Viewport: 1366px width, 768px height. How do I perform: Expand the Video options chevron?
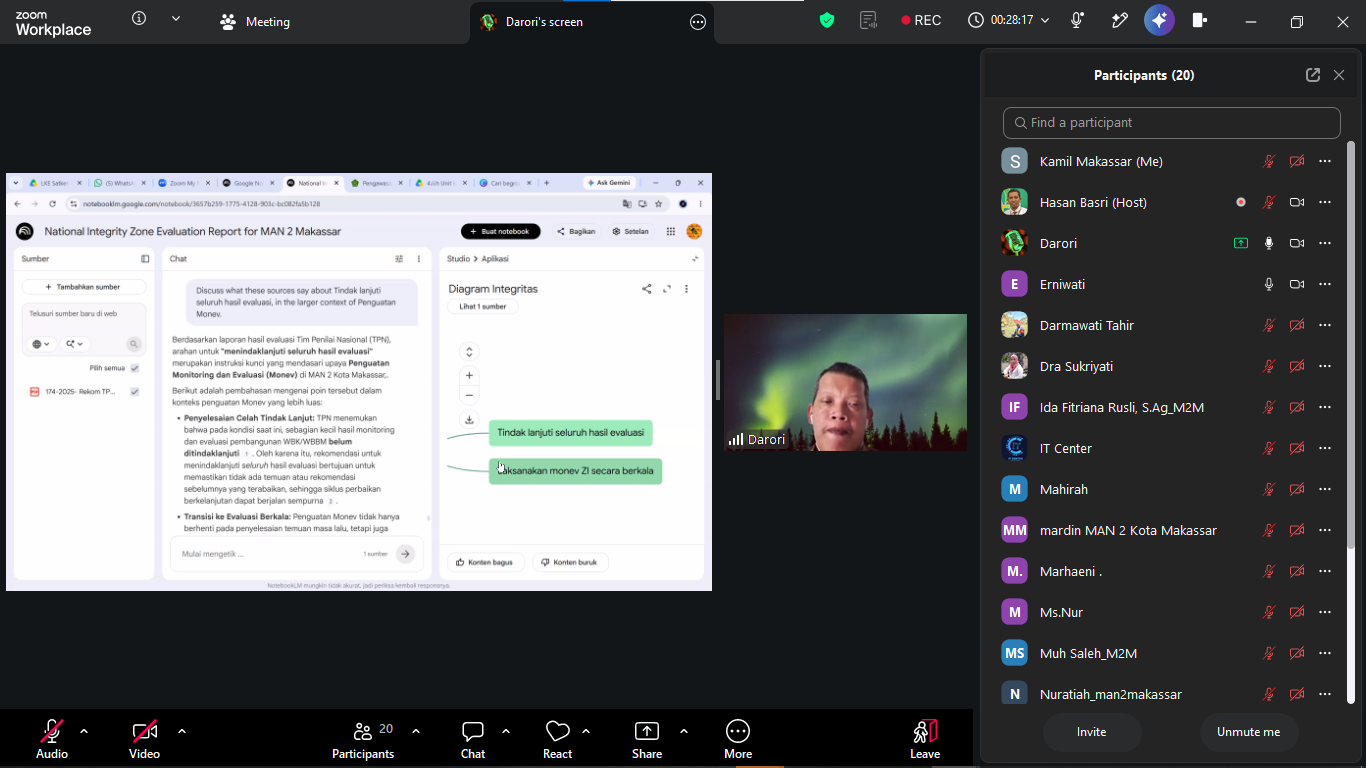point(182,731)
